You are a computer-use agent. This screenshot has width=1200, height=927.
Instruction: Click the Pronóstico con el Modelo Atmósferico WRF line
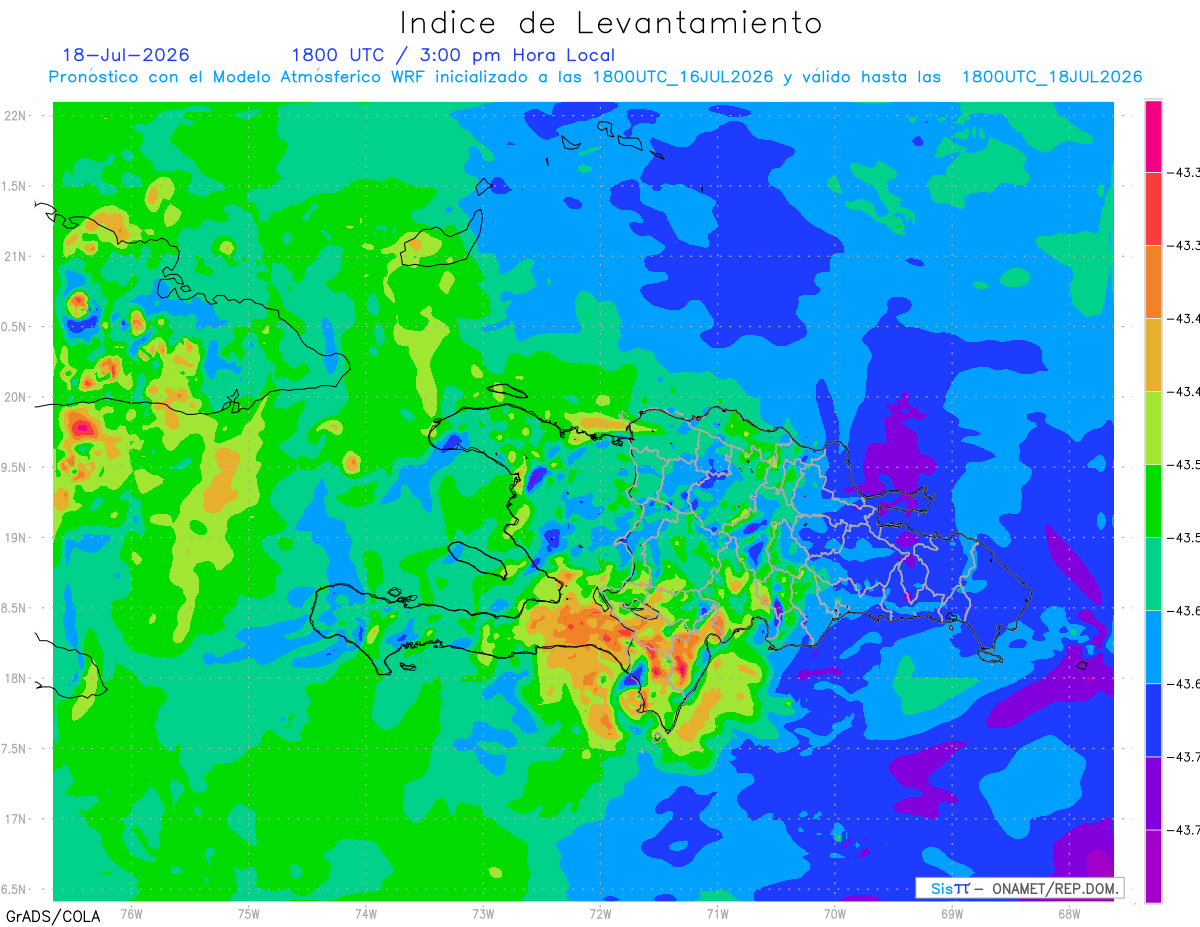[x=595, y=77]
